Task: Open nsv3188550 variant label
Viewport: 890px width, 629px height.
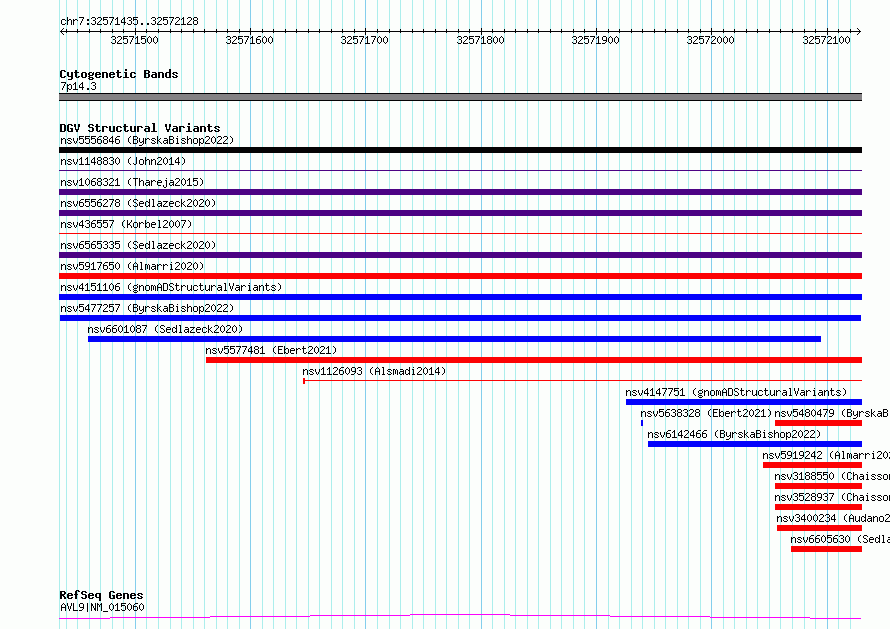Action: [x=832, y=476]
